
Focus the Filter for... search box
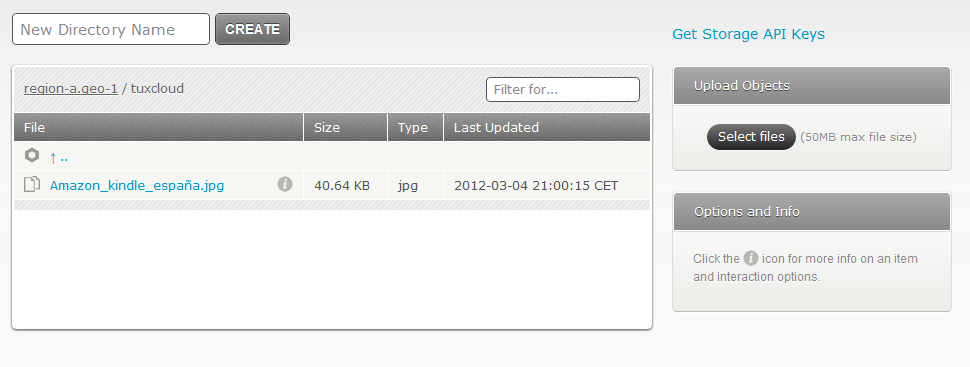tap(563, 89)
